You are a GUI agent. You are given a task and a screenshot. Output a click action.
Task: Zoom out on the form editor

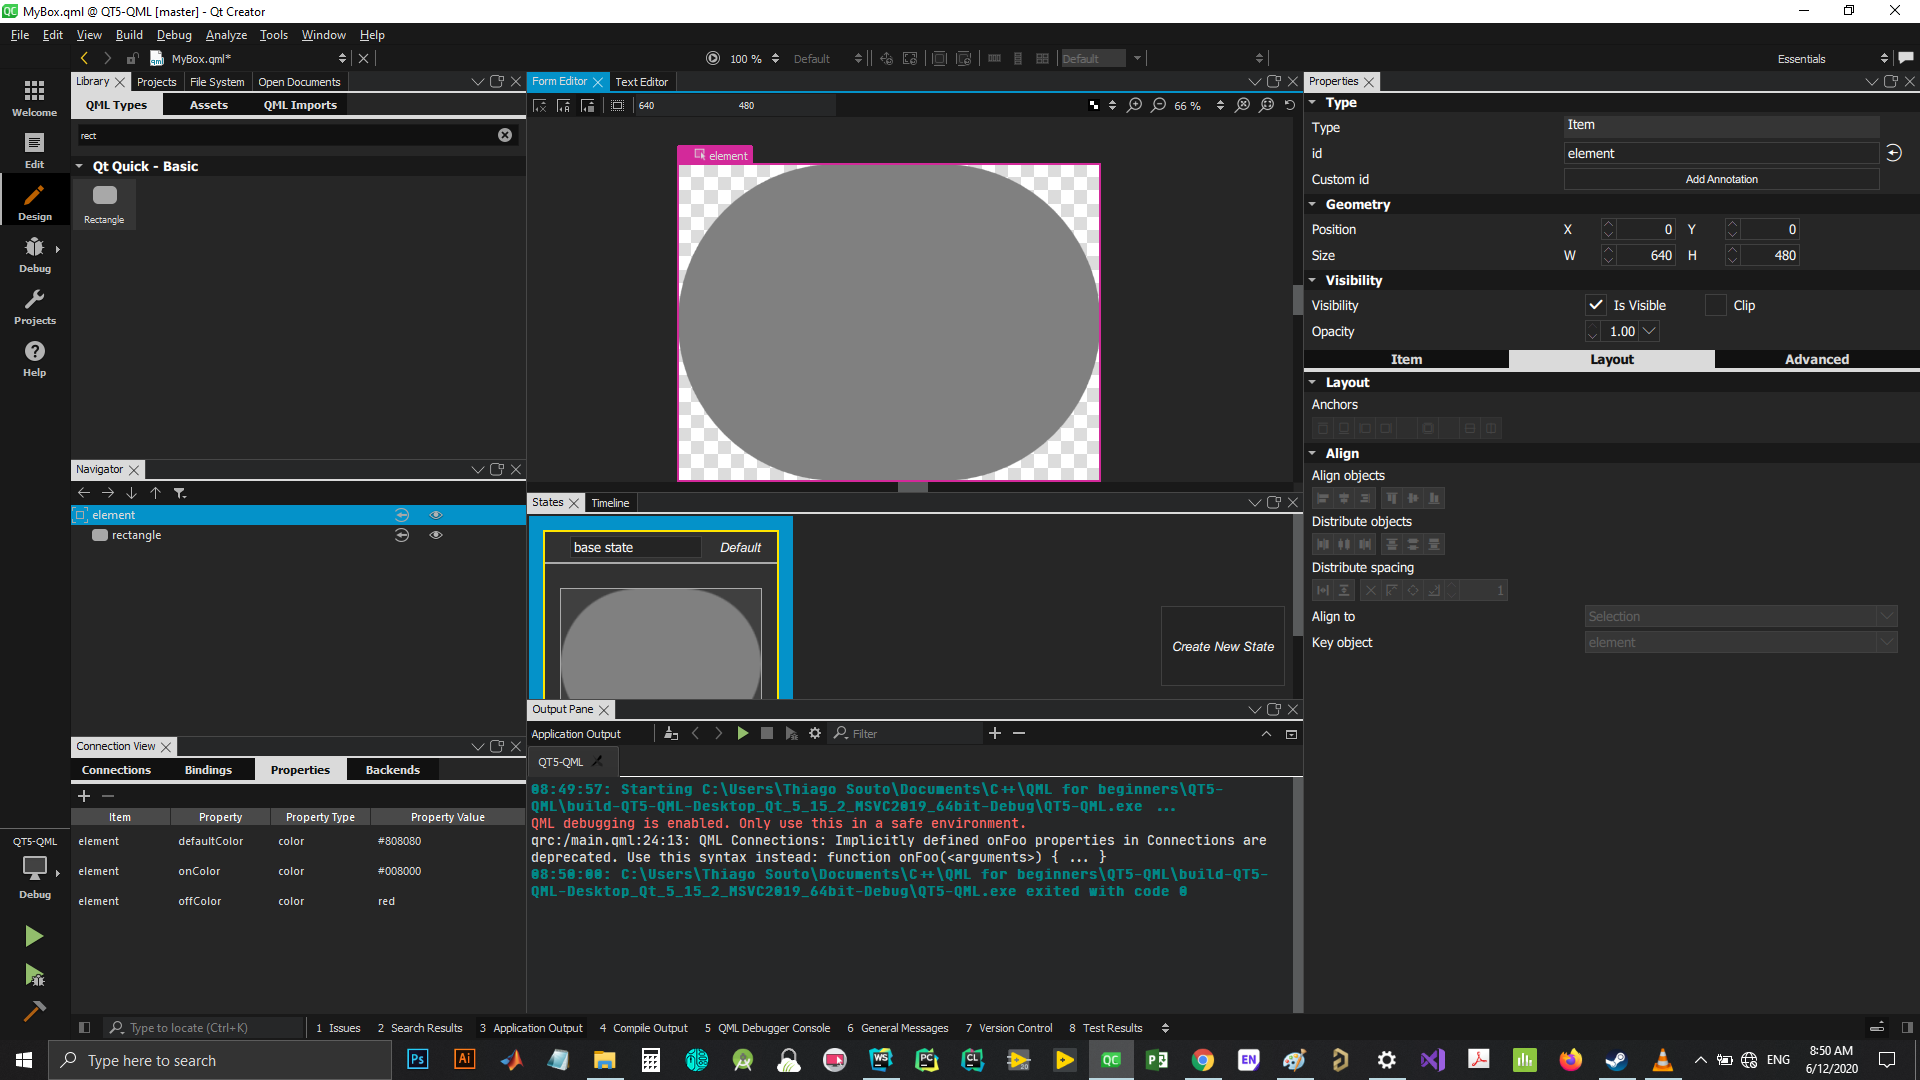point(1158,105)
